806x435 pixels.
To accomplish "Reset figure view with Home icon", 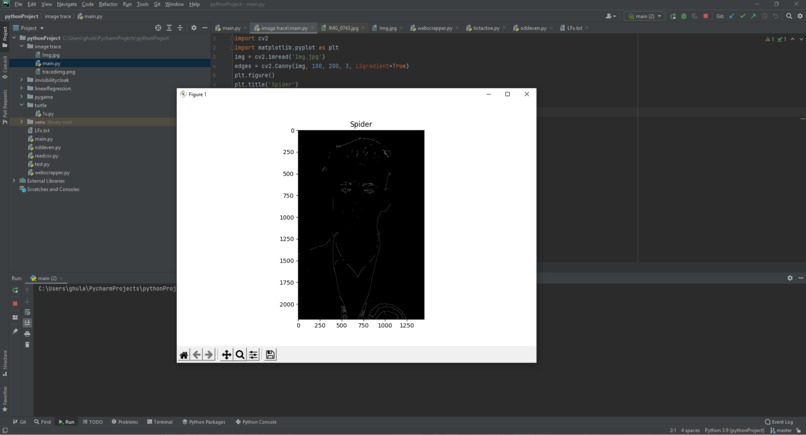I will [x=184, y=355].
